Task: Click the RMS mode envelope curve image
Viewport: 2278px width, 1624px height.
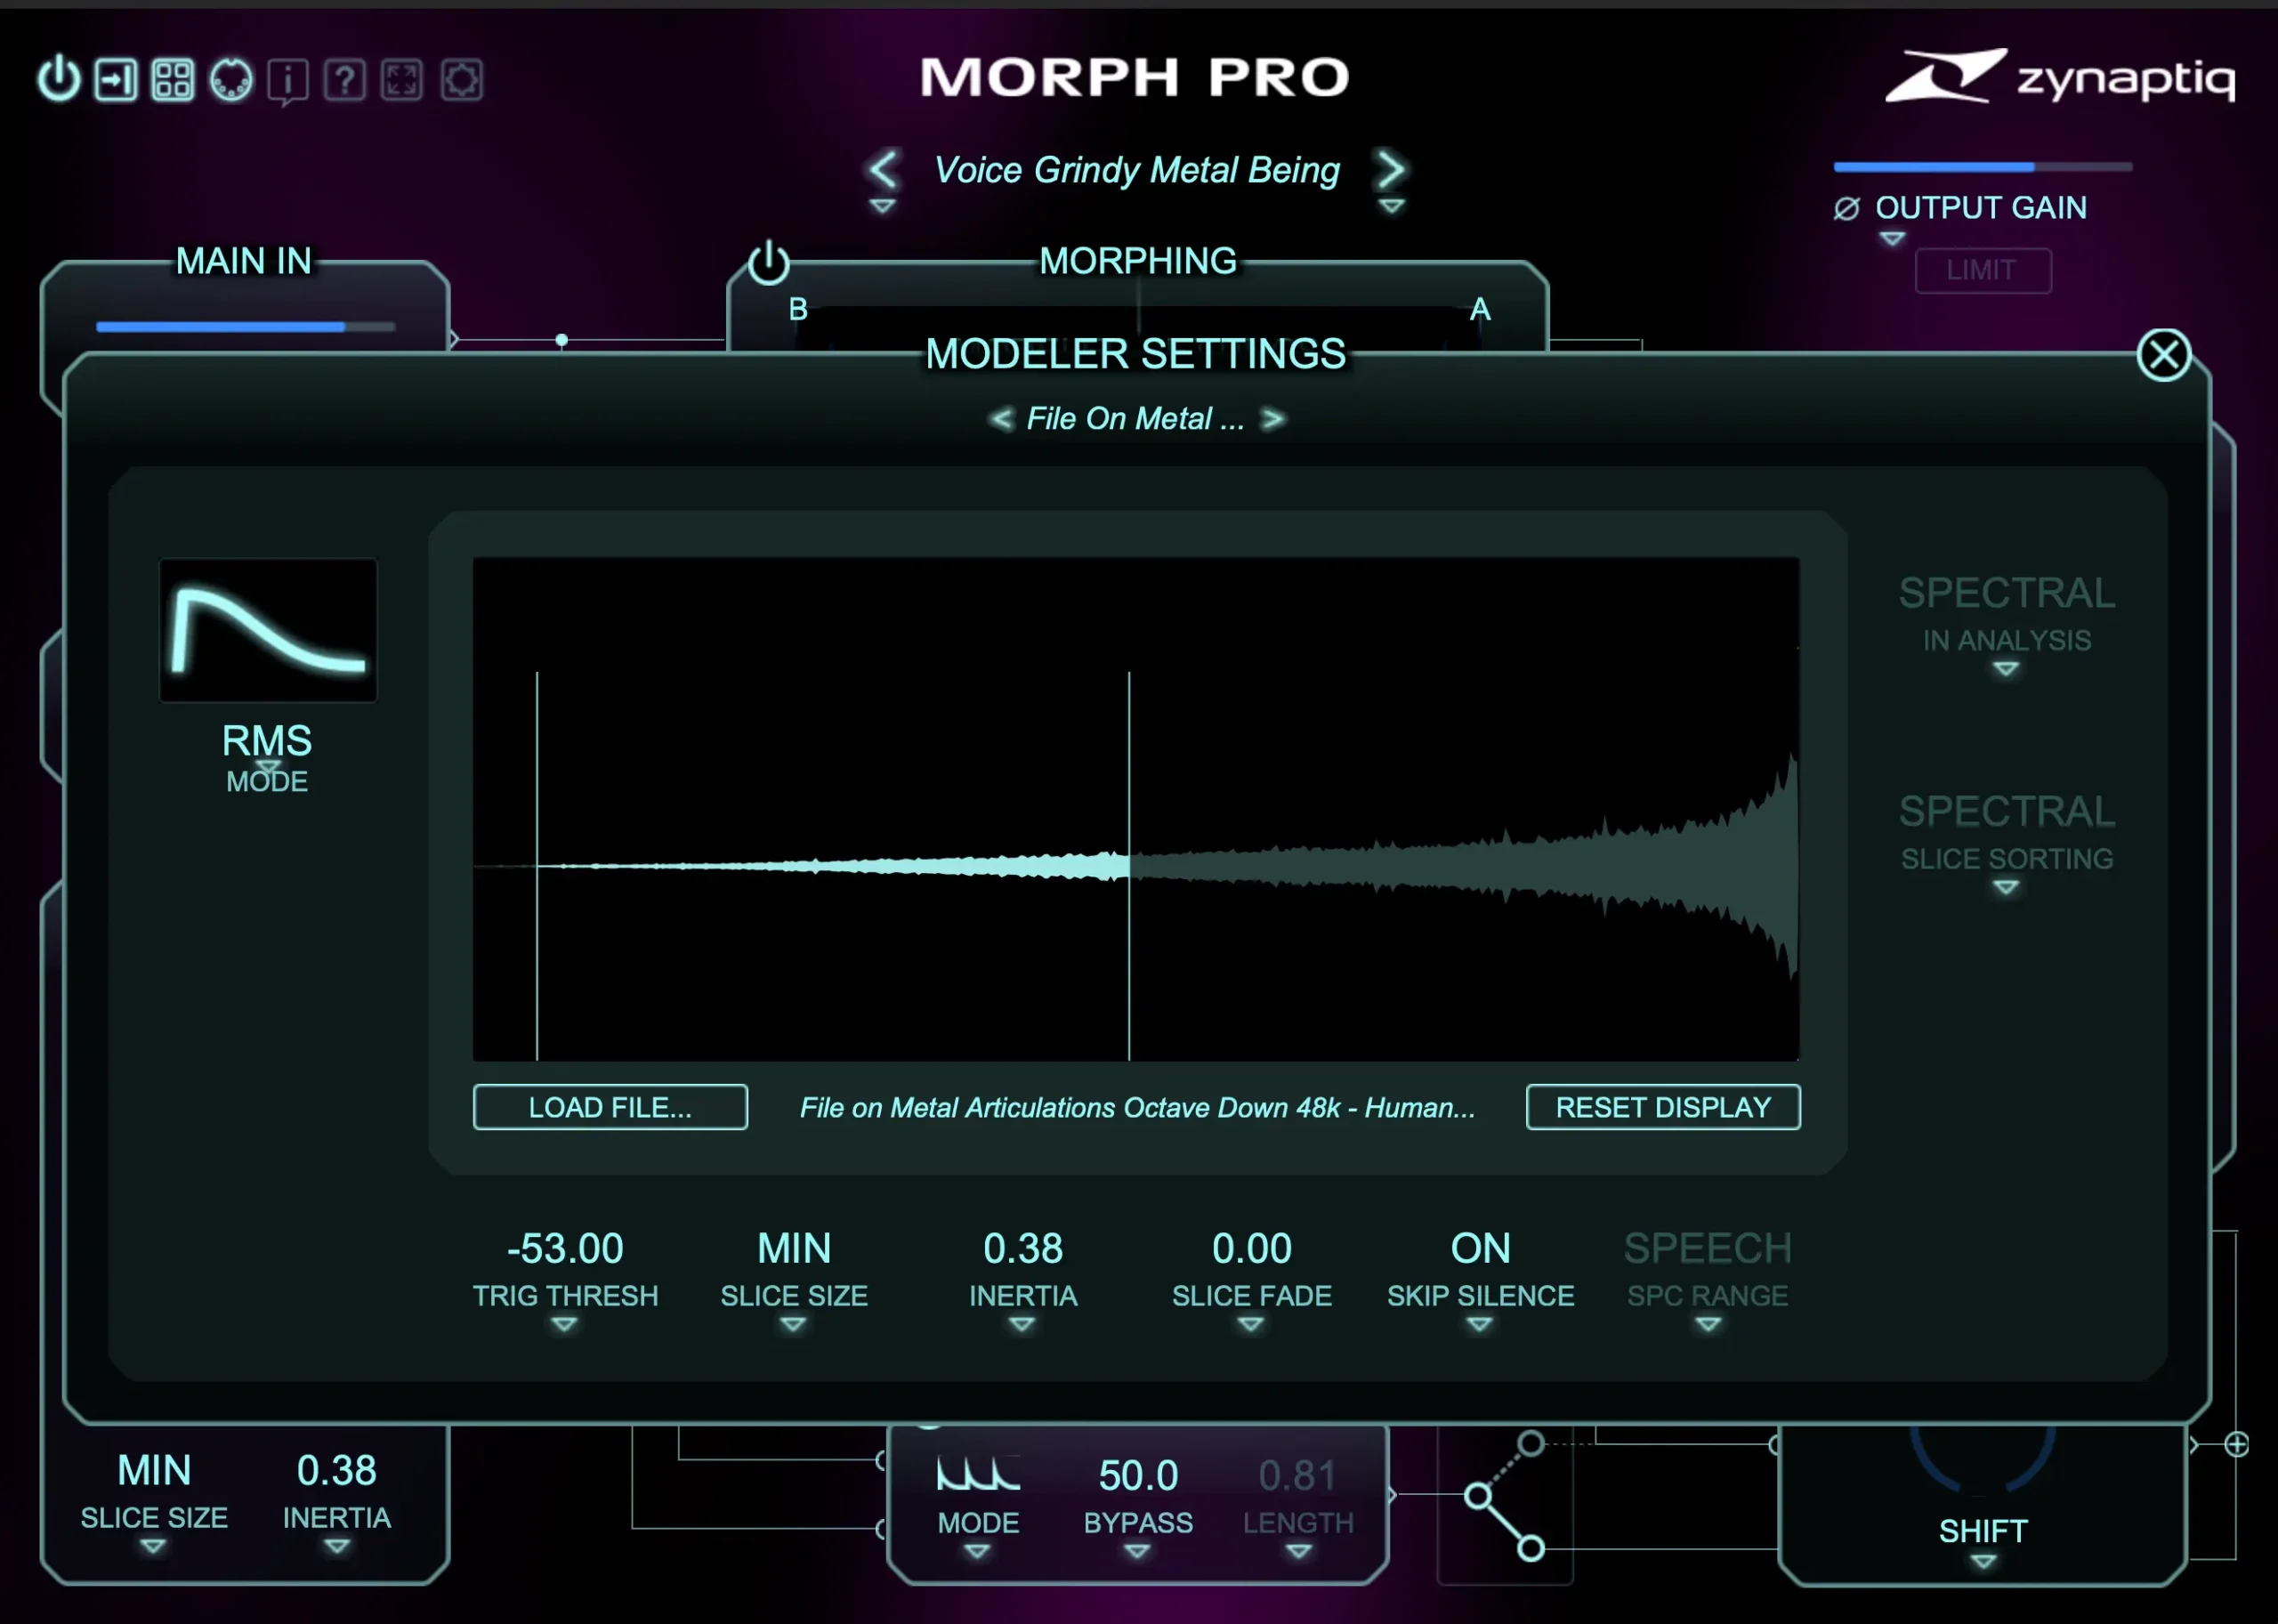Action: (268, 630)
